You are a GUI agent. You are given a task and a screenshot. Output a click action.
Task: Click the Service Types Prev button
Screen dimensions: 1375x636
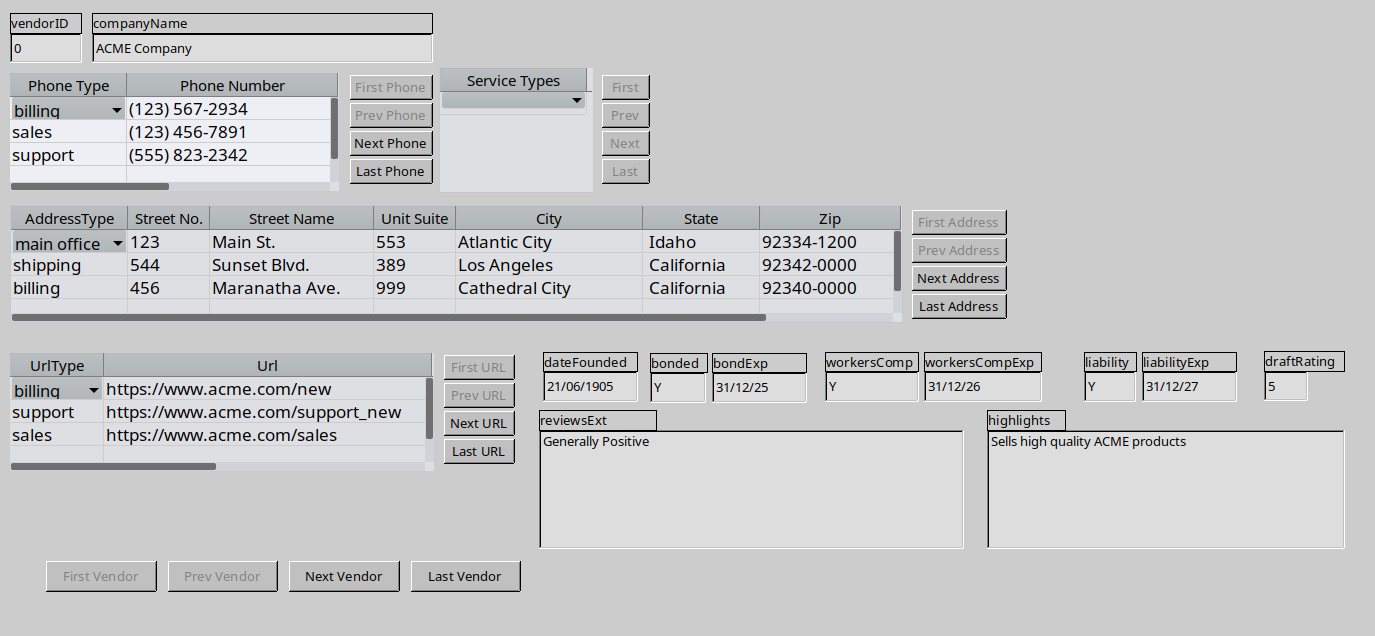coord(626,115)
